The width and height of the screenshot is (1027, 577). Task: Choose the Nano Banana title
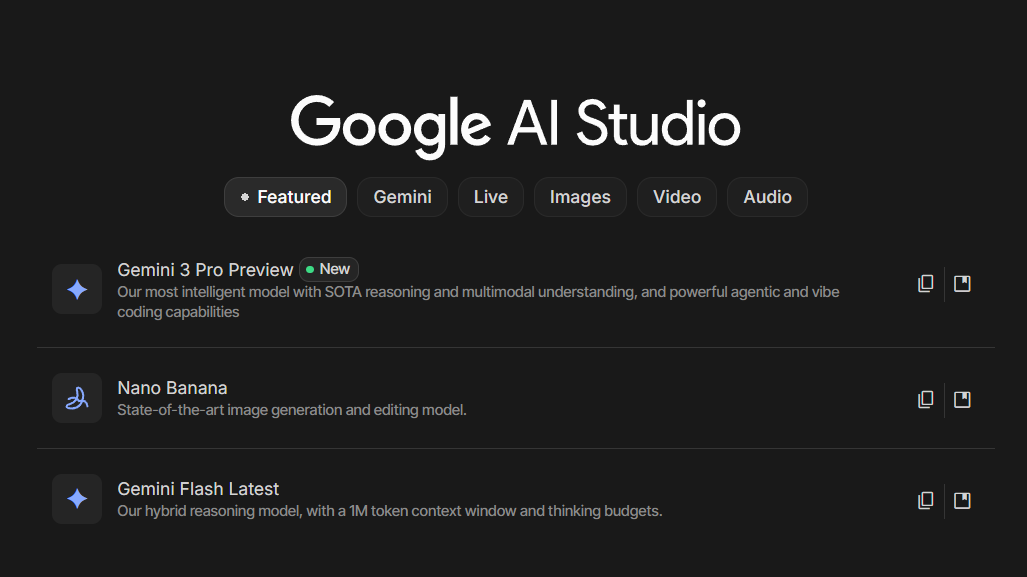[x=172, y=388]
